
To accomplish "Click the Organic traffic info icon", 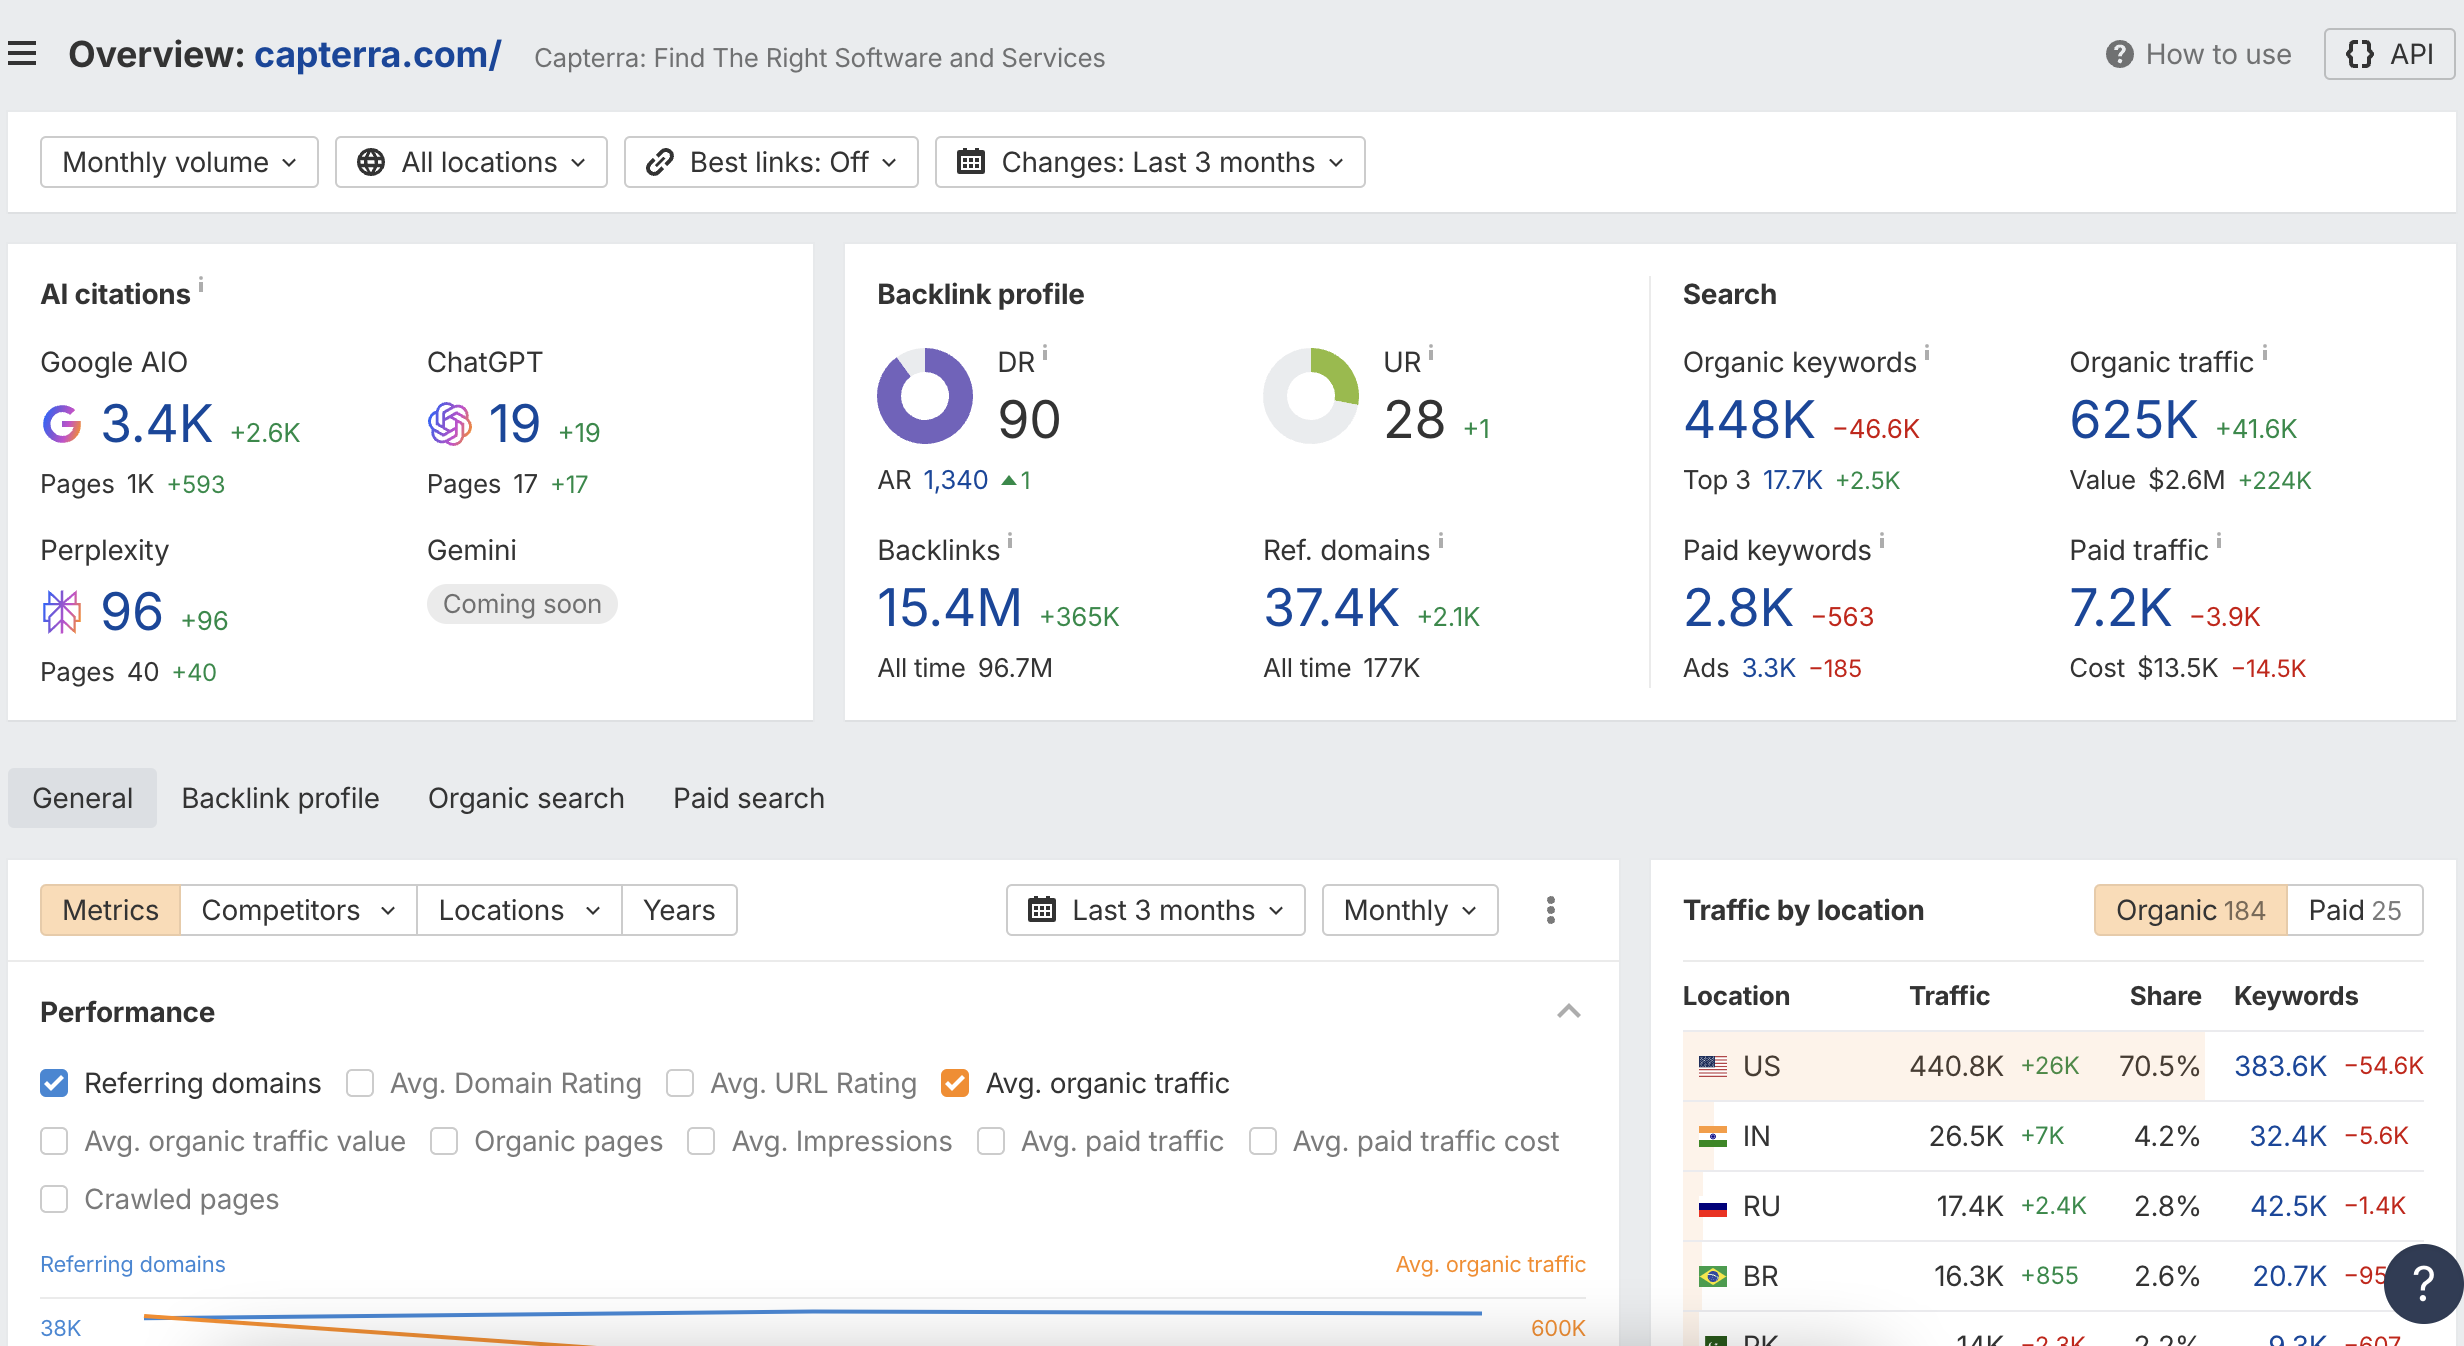I will click(x=2265, y=352).
